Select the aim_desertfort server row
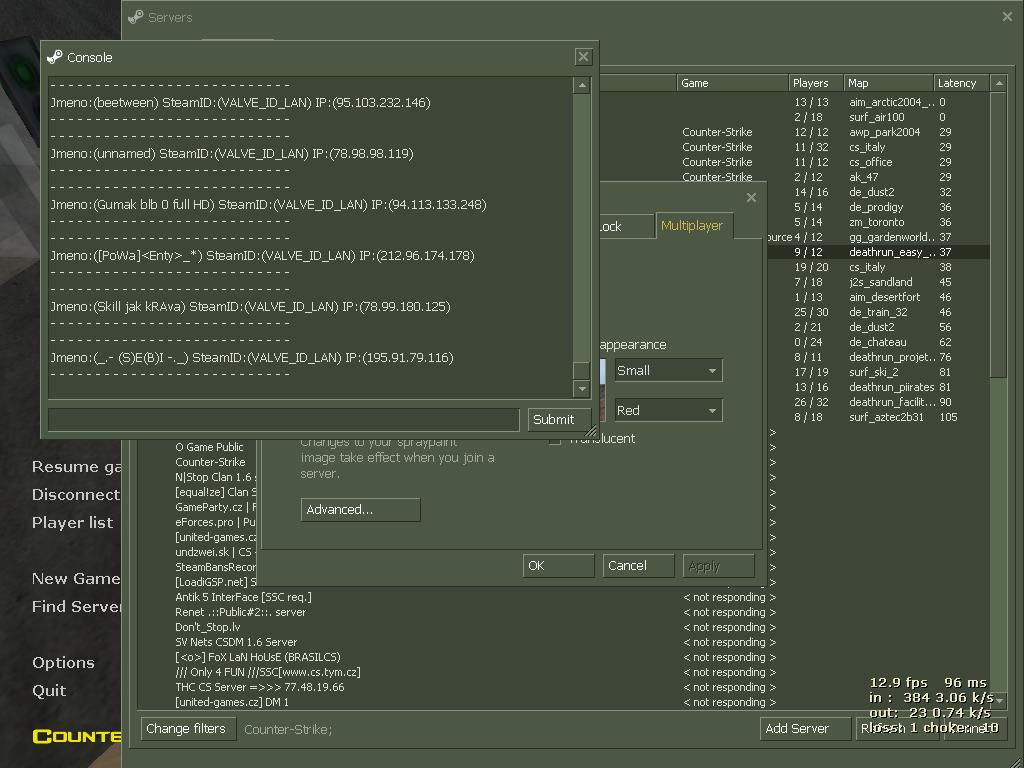The image size is (1024, 768). pyautogui.click(x=878, y=297)
